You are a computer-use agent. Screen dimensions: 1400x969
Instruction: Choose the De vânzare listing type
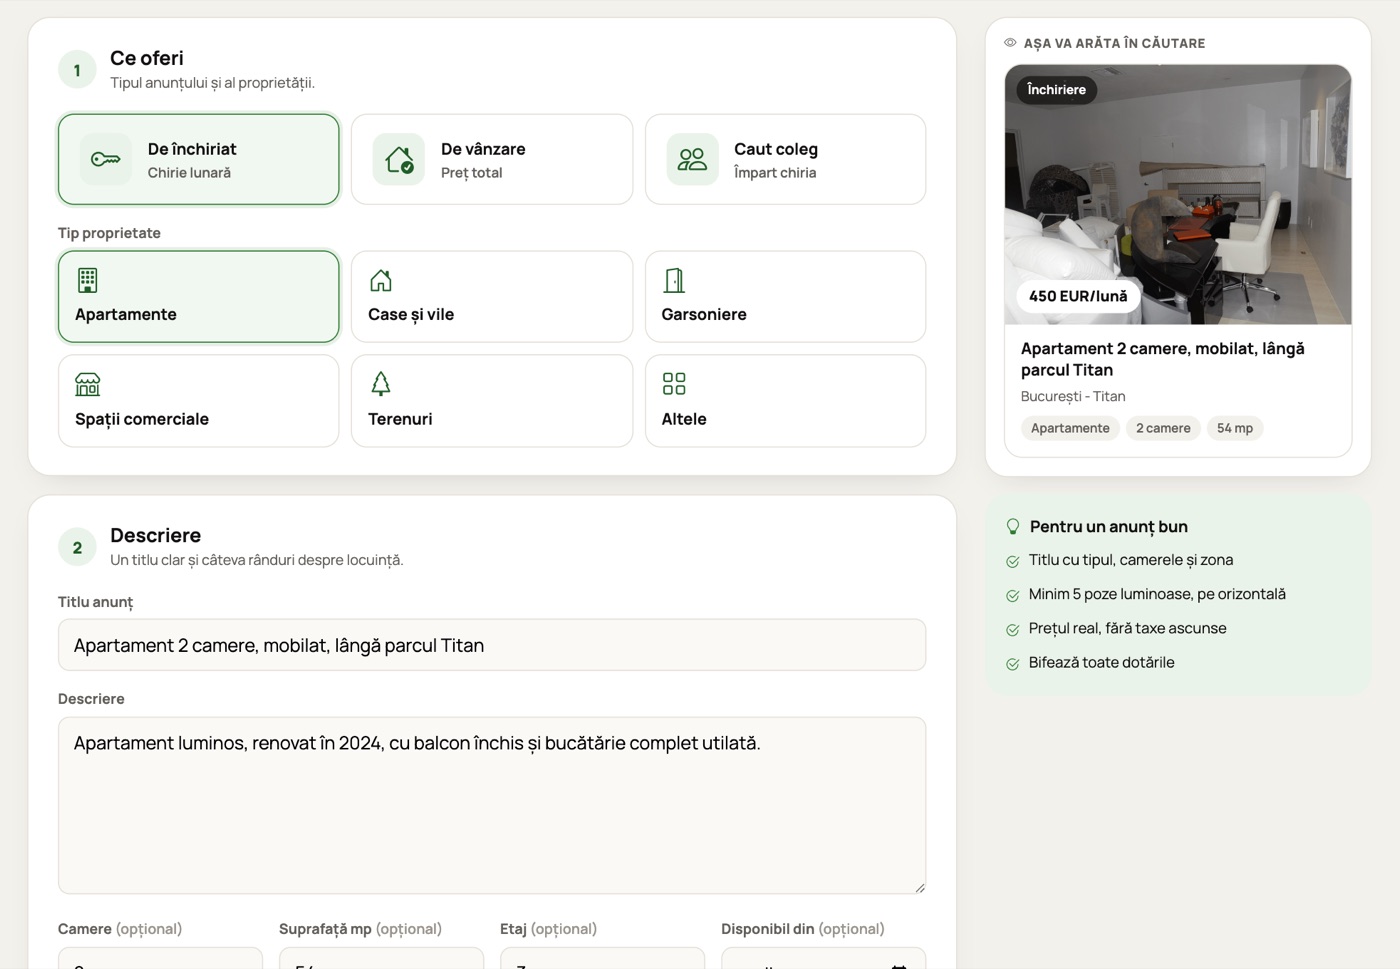492,159
